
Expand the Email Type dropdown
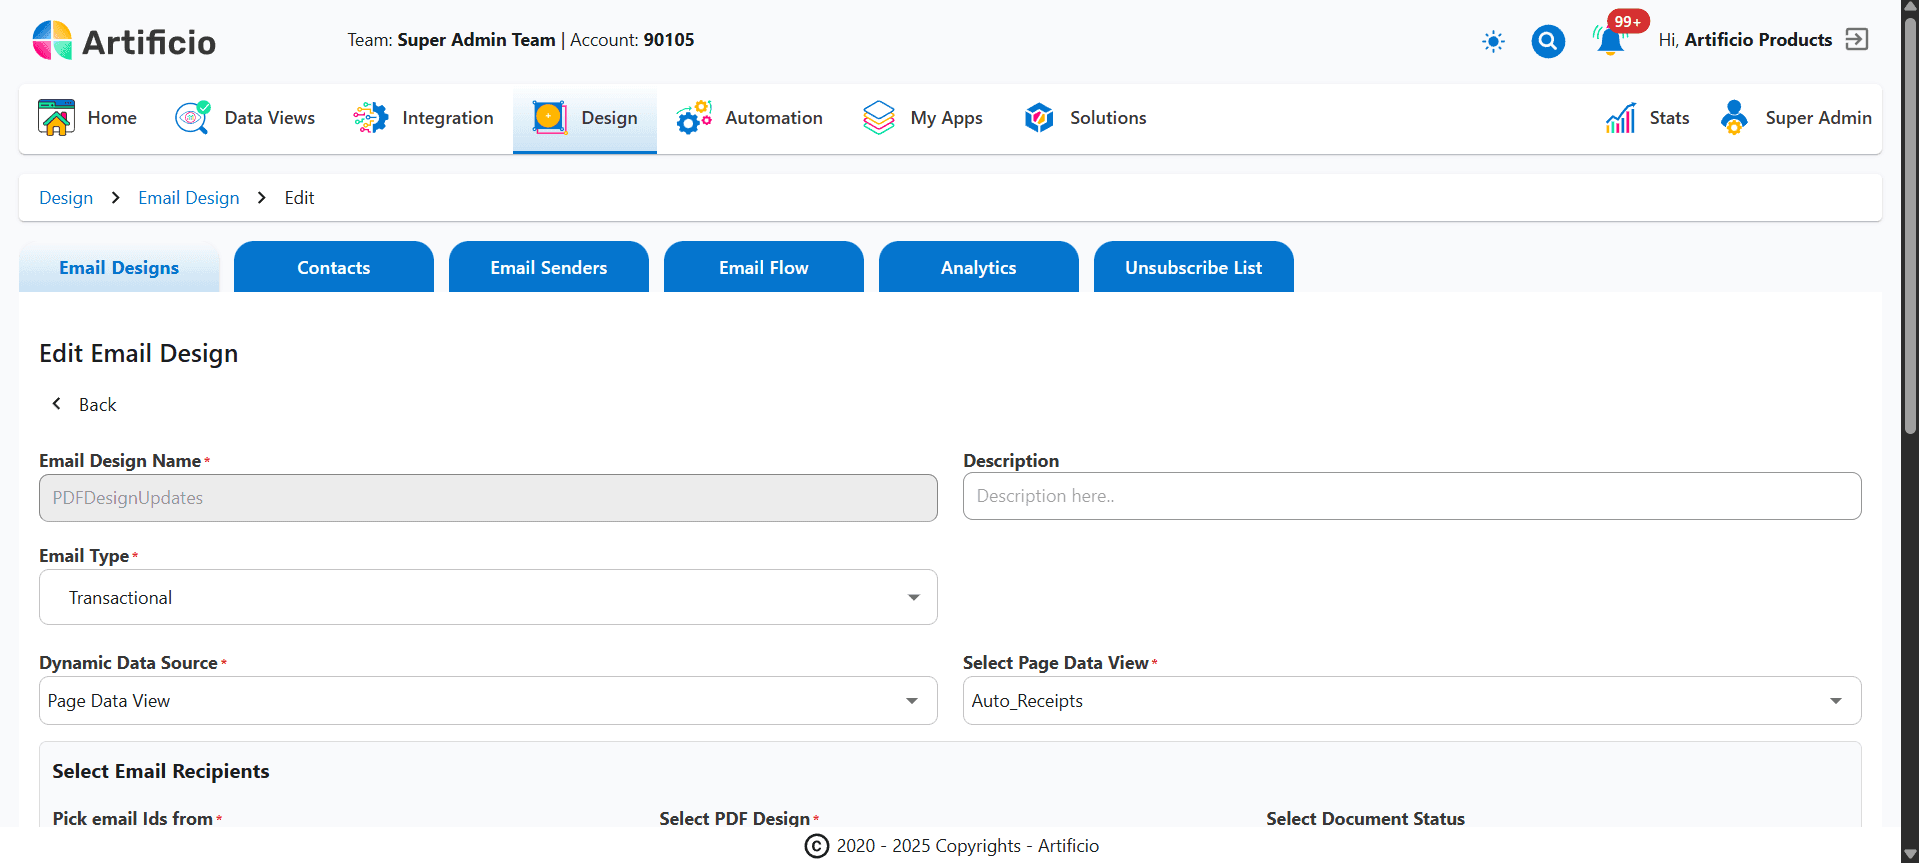tap(488, 597)
